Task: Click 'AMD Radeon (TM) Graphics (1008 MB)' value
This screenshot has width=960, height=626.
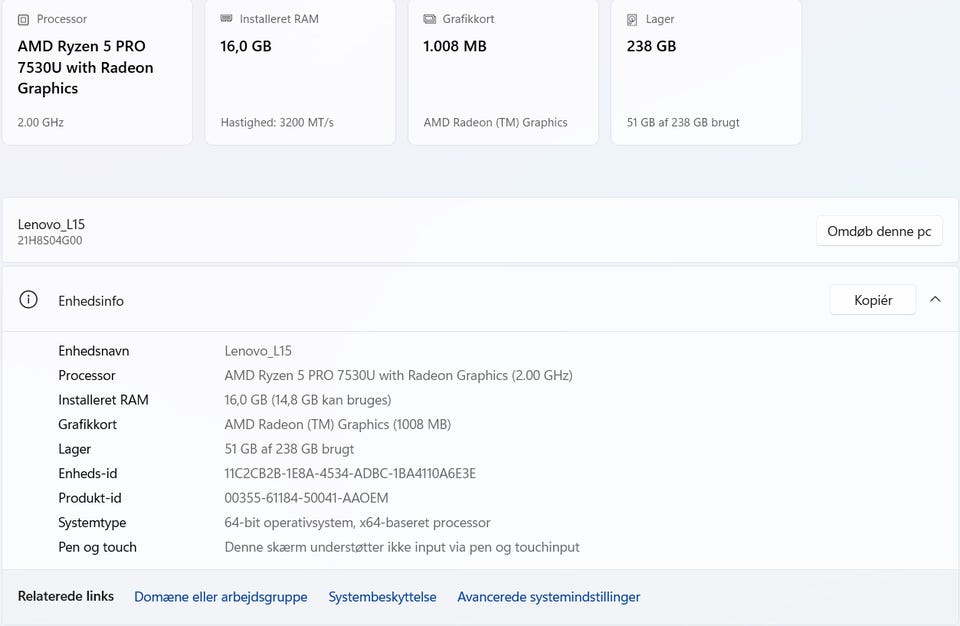Action: 337,424
